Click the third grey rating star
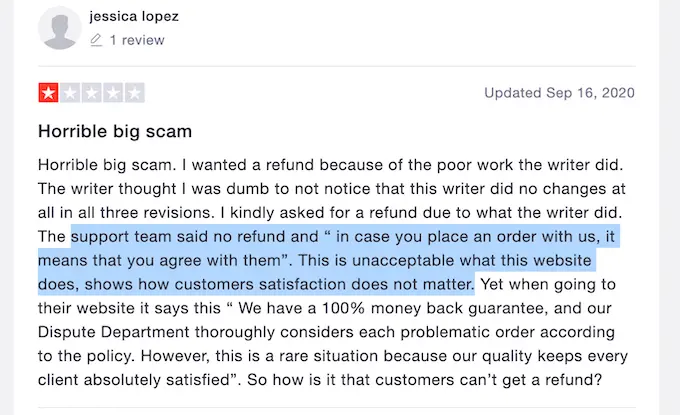This screenshot has width=680, height=415. [x=92, y=93]
